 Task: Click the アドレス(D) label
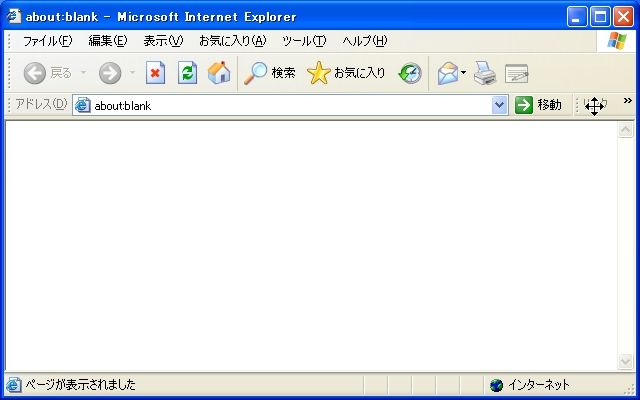coord(41,104)
